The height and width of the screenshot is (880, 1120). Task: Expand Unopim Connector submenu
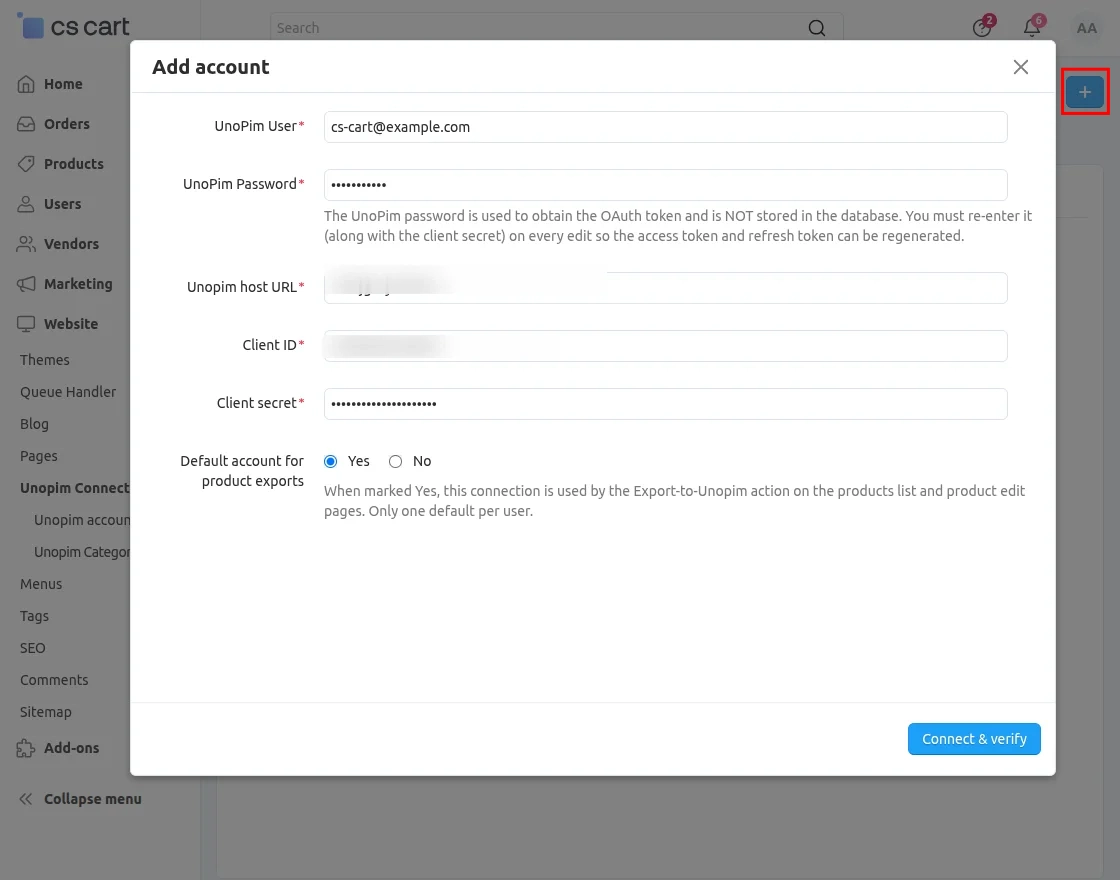(x=75, y=489)
